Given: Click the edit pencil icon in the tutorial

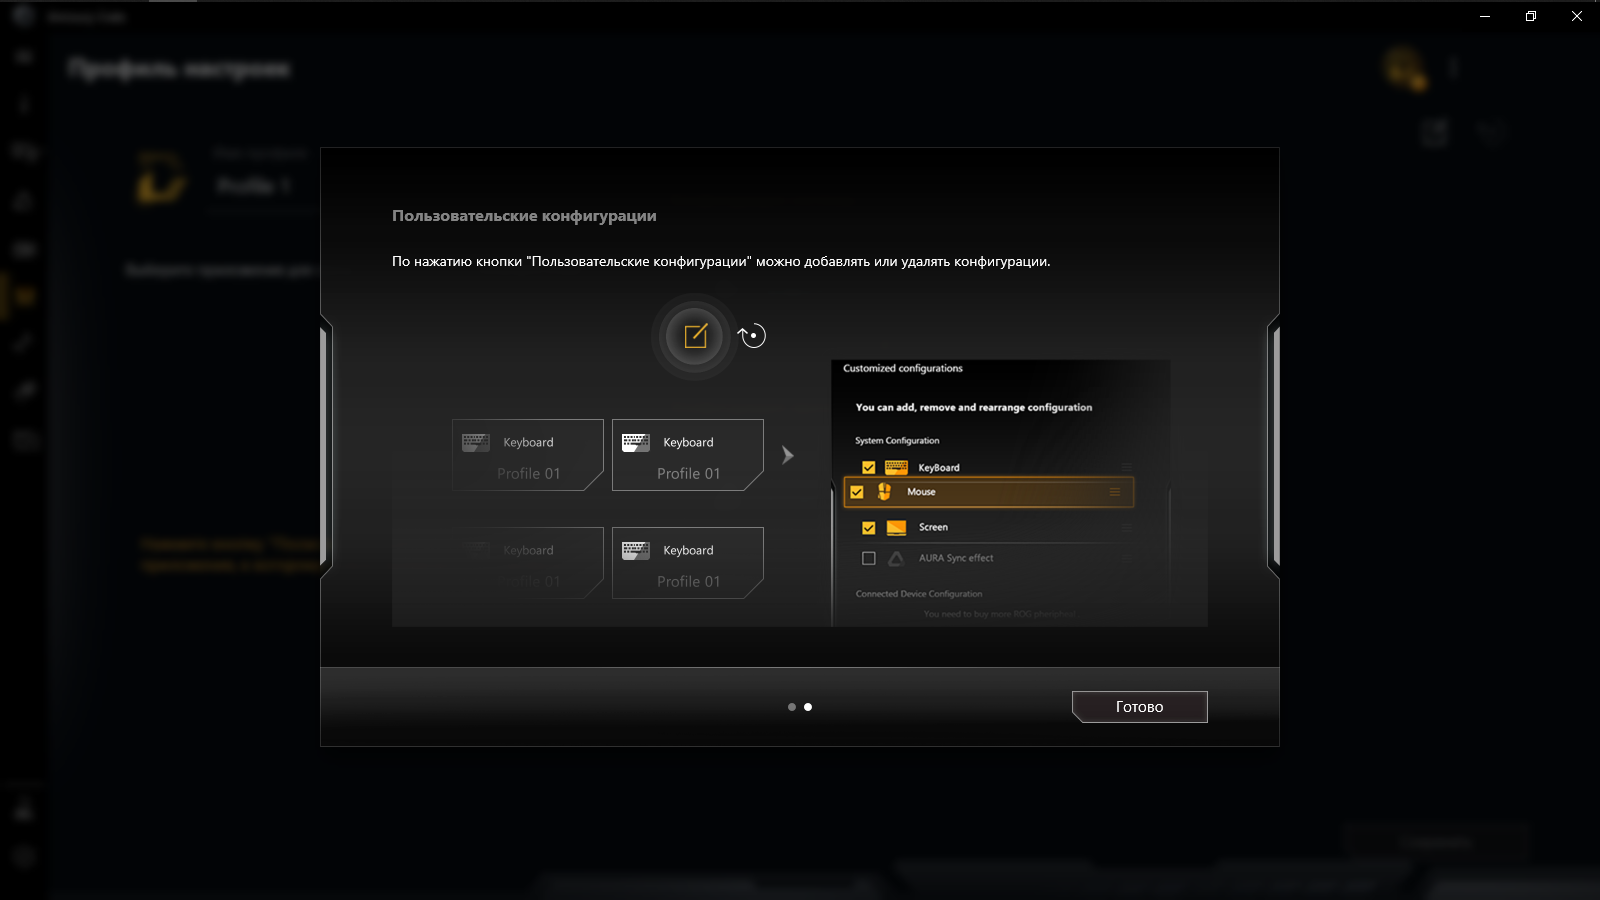Looking at the screenshot, I should pos(694,336).
